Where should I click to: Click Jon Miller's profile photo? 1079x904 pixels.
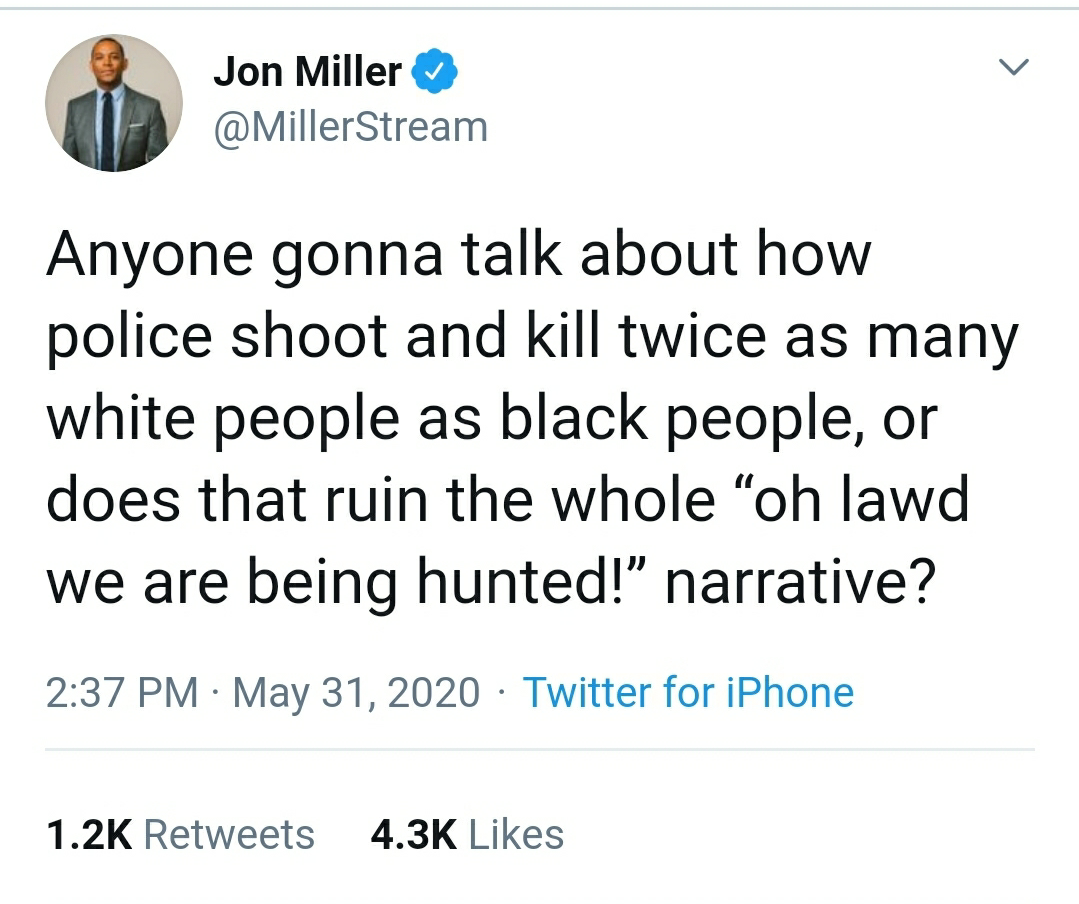[114, 103]
